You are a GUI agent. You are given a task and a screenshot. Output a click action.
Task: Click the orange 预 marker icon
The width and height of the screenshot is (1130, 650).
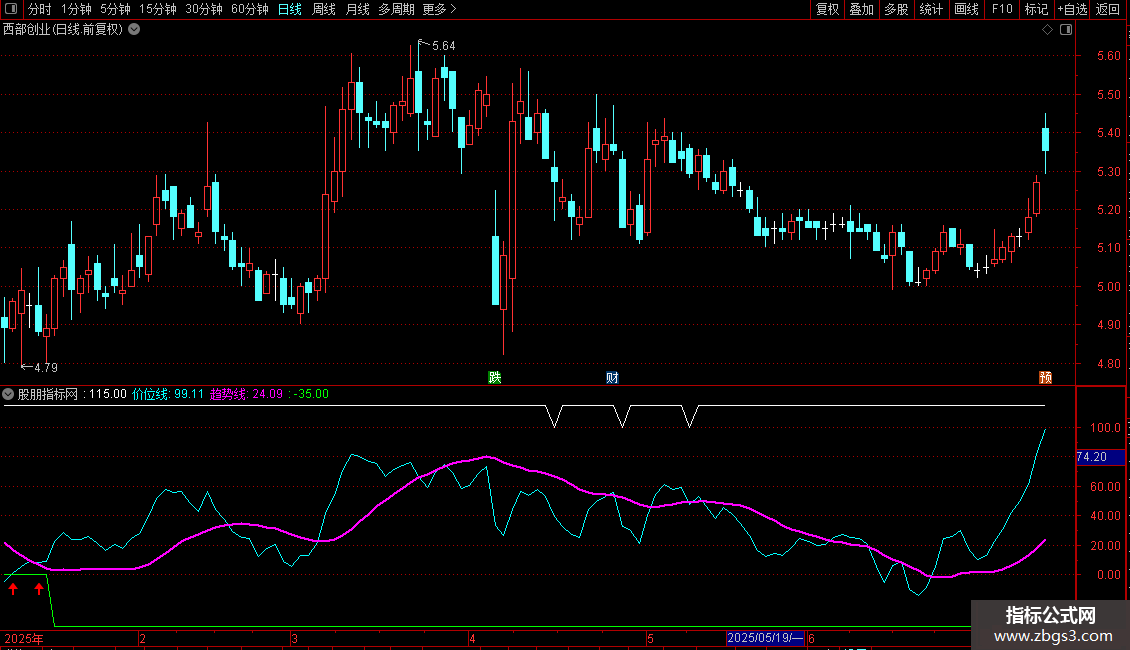coord(1045,378)
